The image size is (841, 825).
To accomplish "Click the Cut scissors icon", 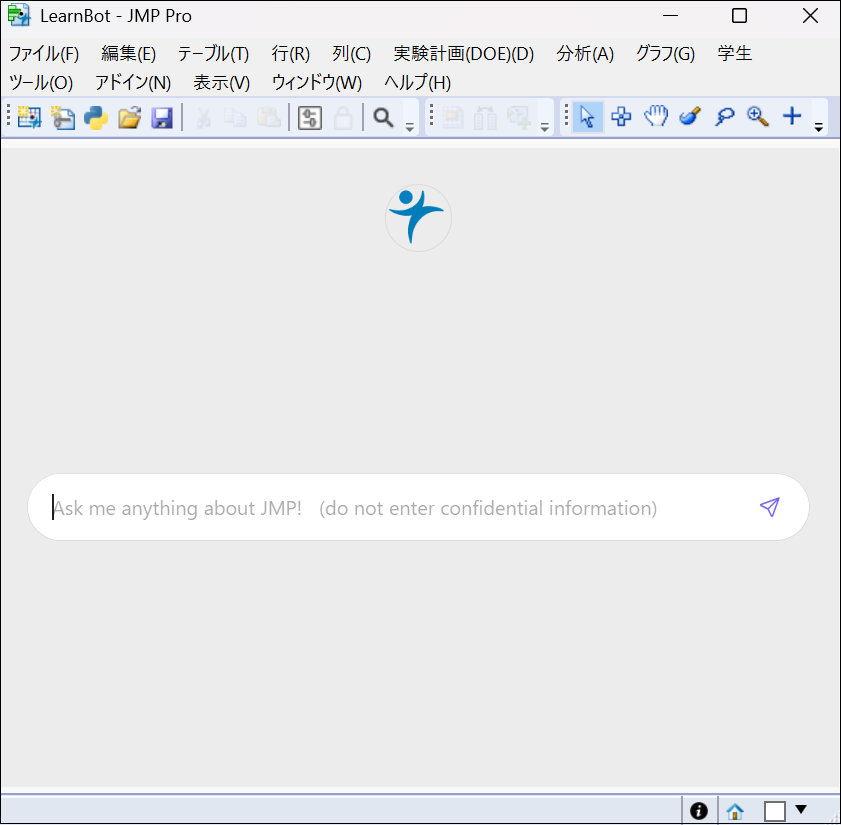I will [x=203, y=117].
